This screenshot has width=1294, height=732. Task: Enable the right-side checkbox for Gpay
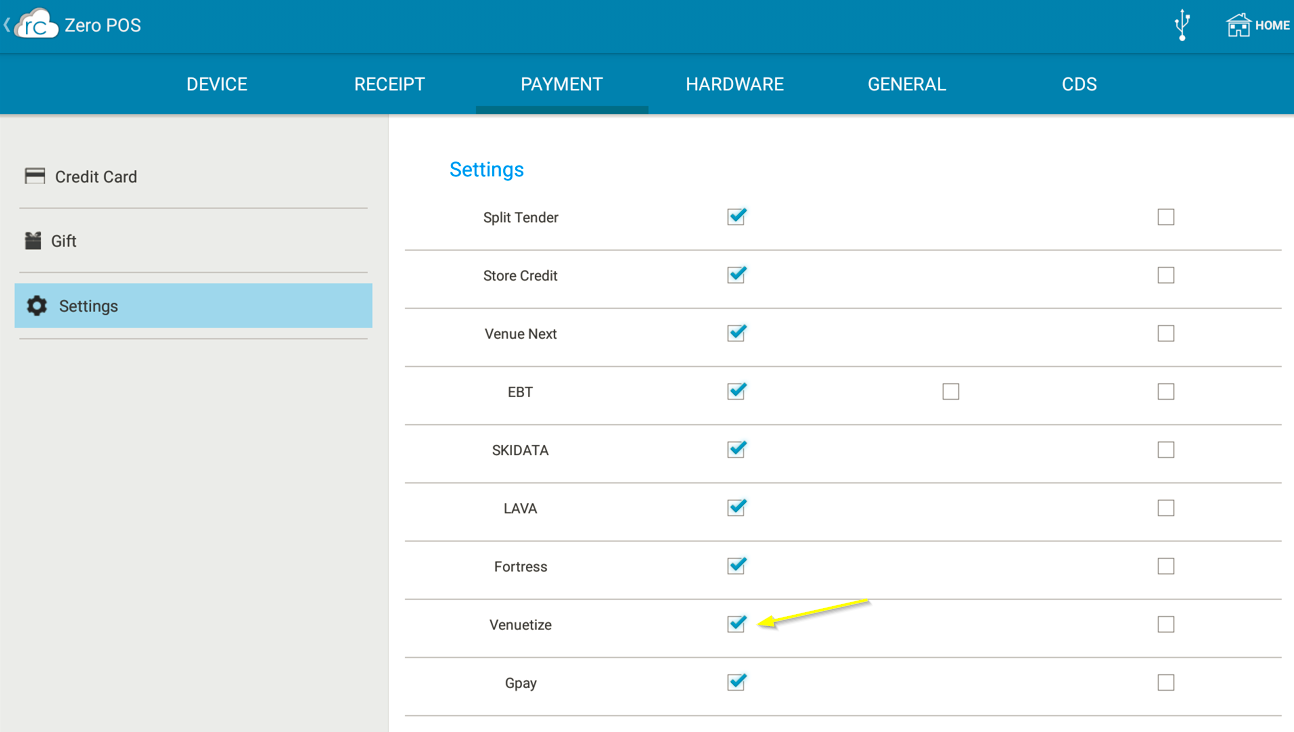[x=1166, y=683]
